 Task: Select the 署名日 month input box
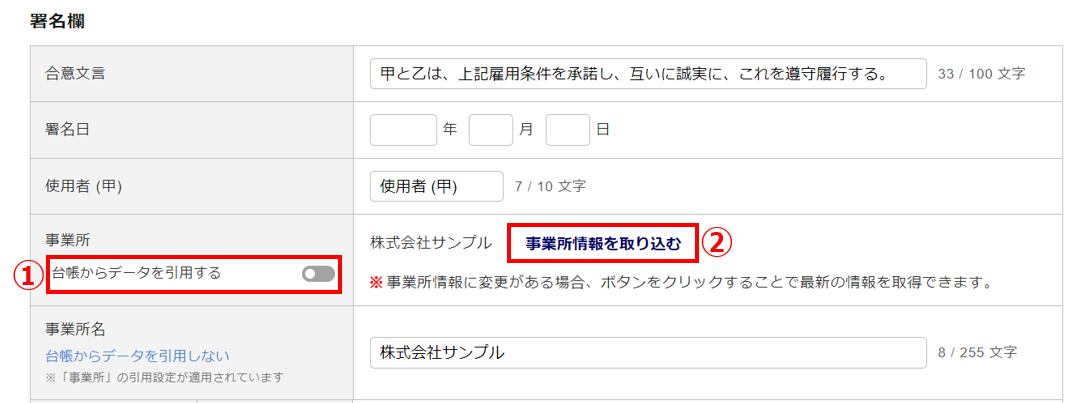[491, 130]
